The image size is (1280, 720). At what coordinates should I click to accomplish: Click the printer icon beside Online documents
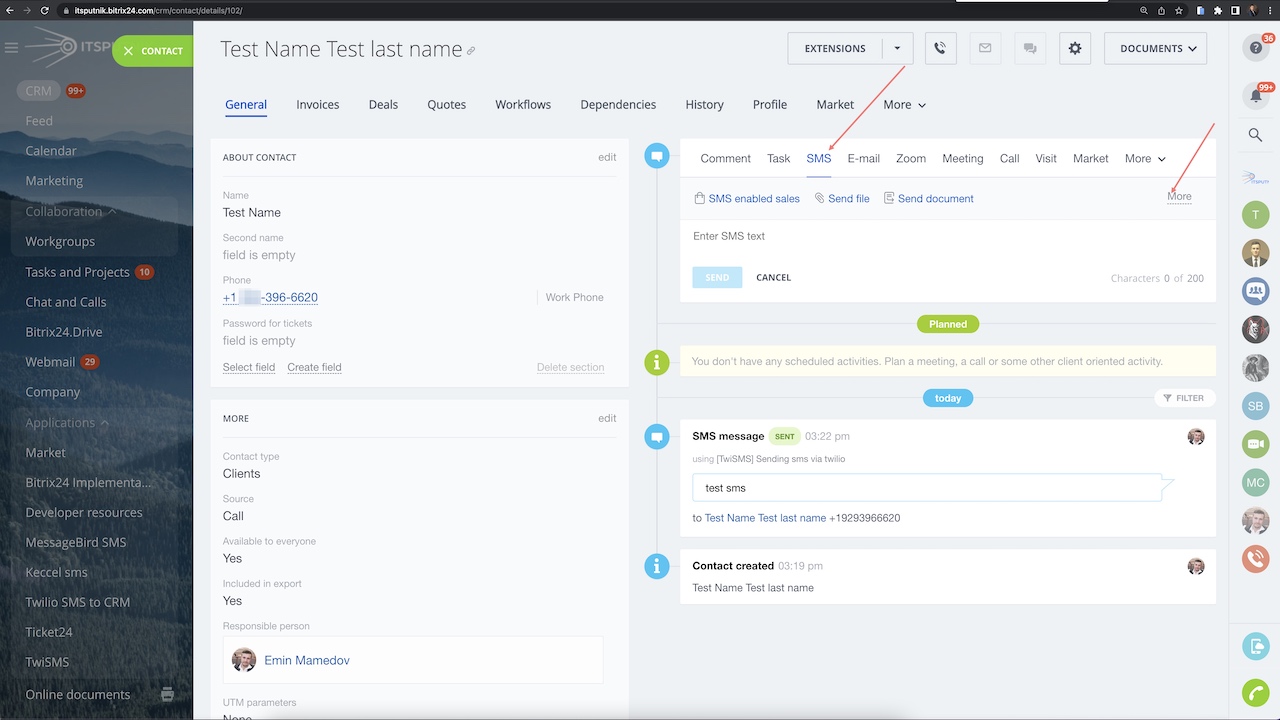pyautogui.click(x=167, y=694)
